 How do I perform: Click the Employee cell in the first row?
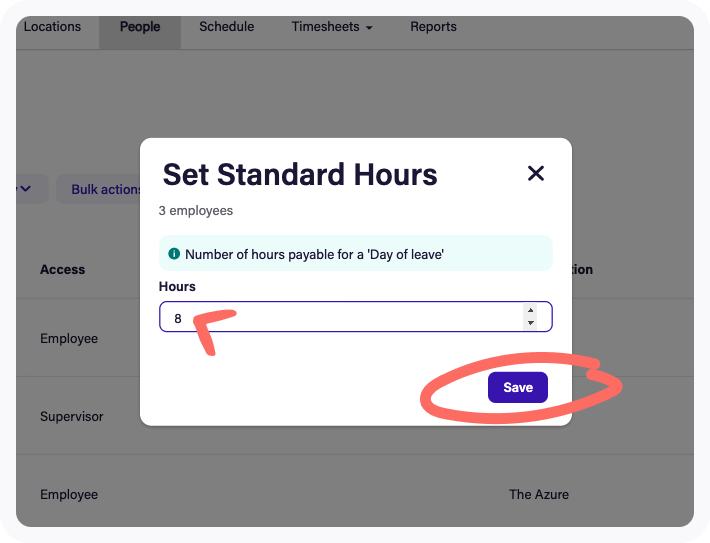pos(69,338)
